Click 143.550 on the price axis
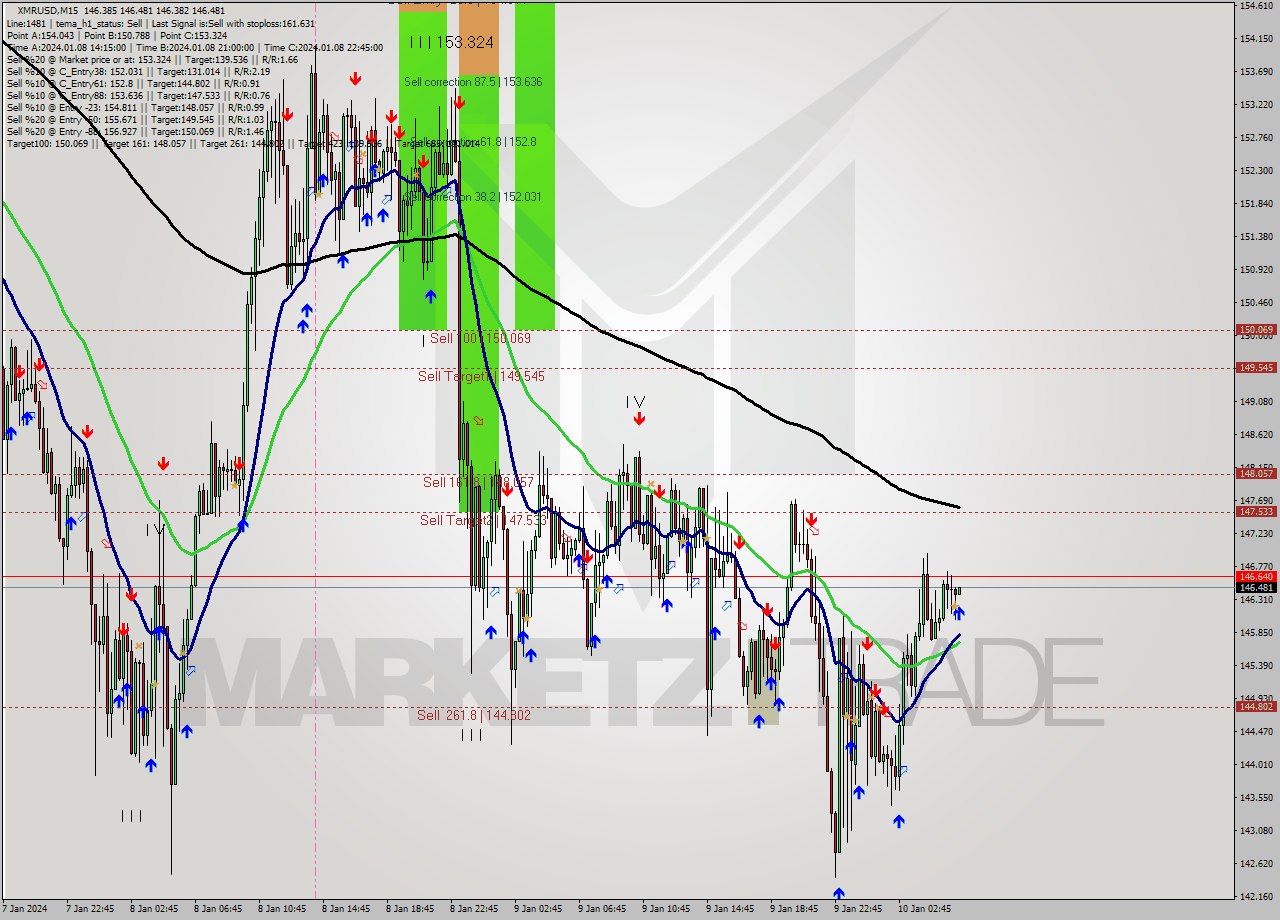 click(1256, 798)
